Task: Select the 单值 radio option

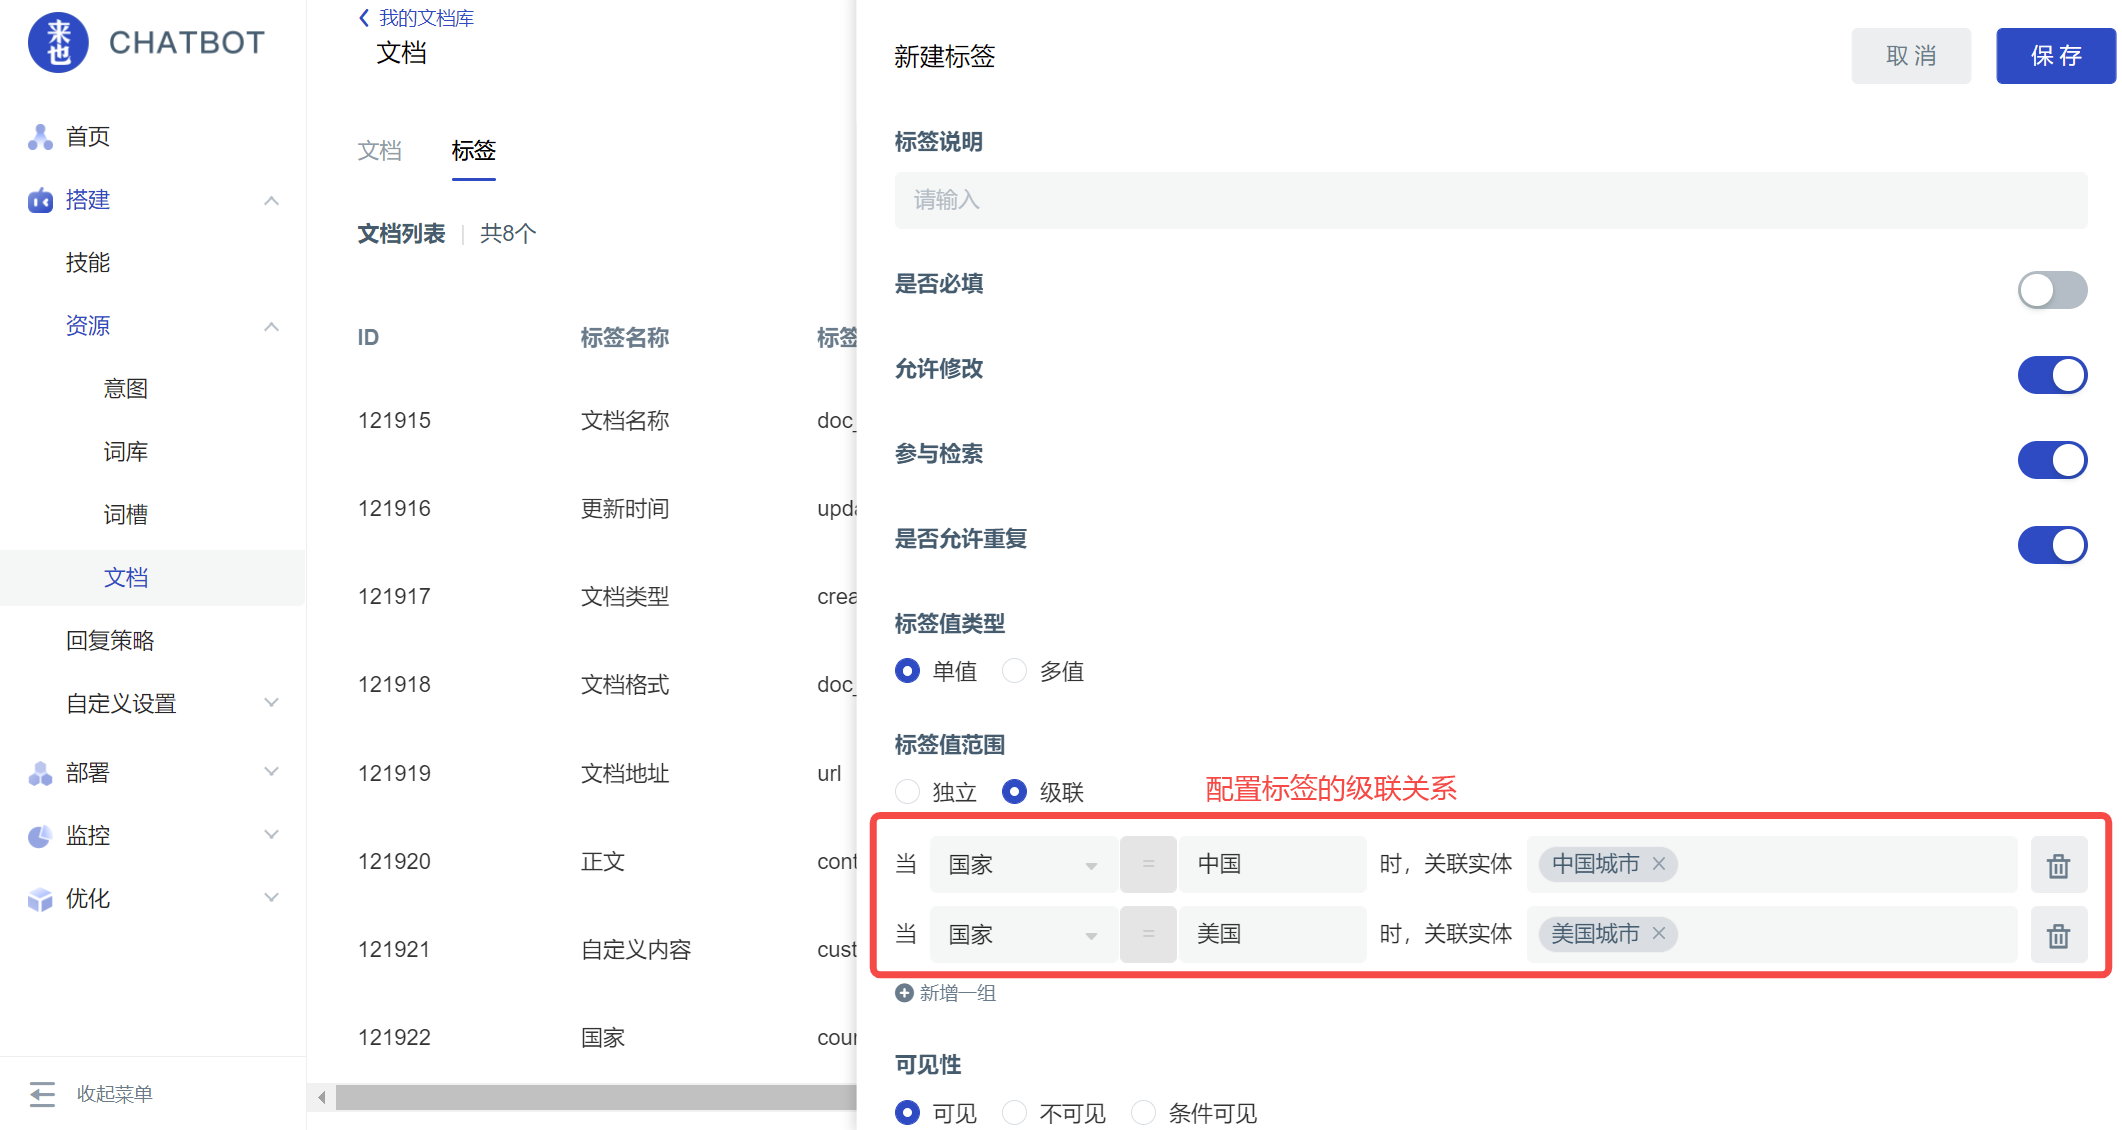Action: tap(908, 671)
